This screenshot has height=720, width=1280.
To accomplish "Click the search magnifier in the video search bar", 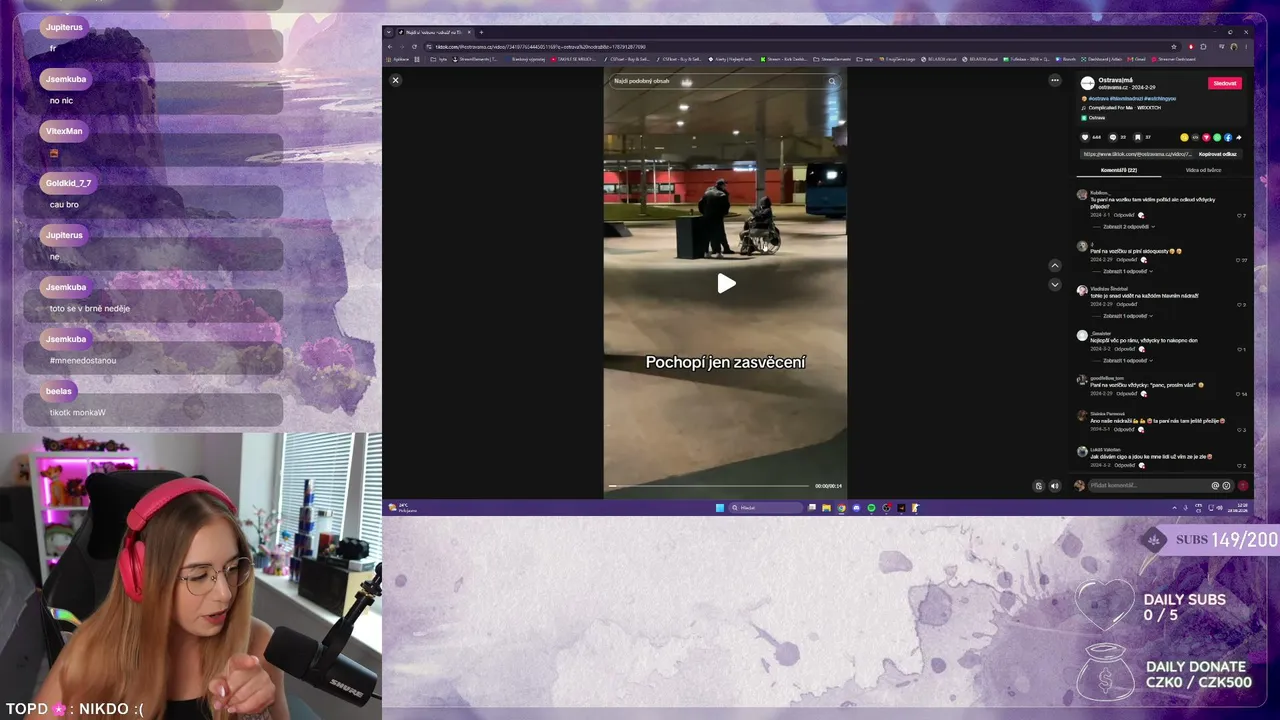I will coord(831,81).
